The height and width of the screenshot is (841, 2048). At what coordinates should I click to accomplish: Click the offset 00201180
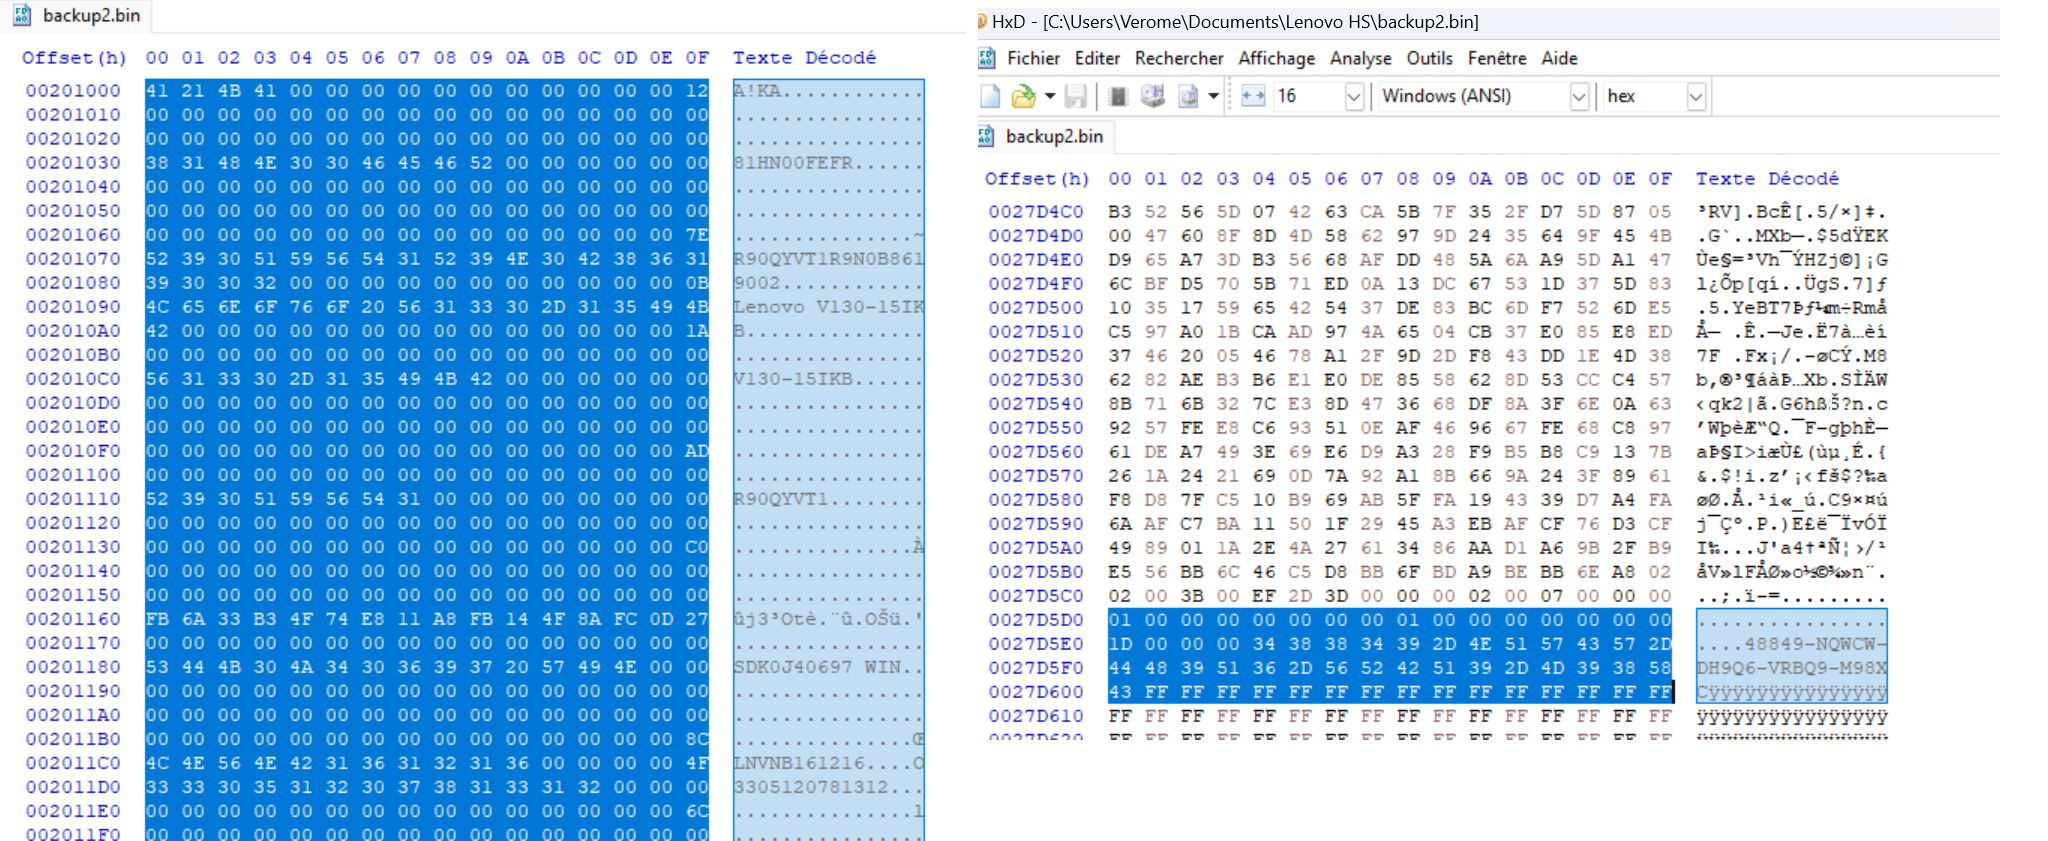pos(73,667)
